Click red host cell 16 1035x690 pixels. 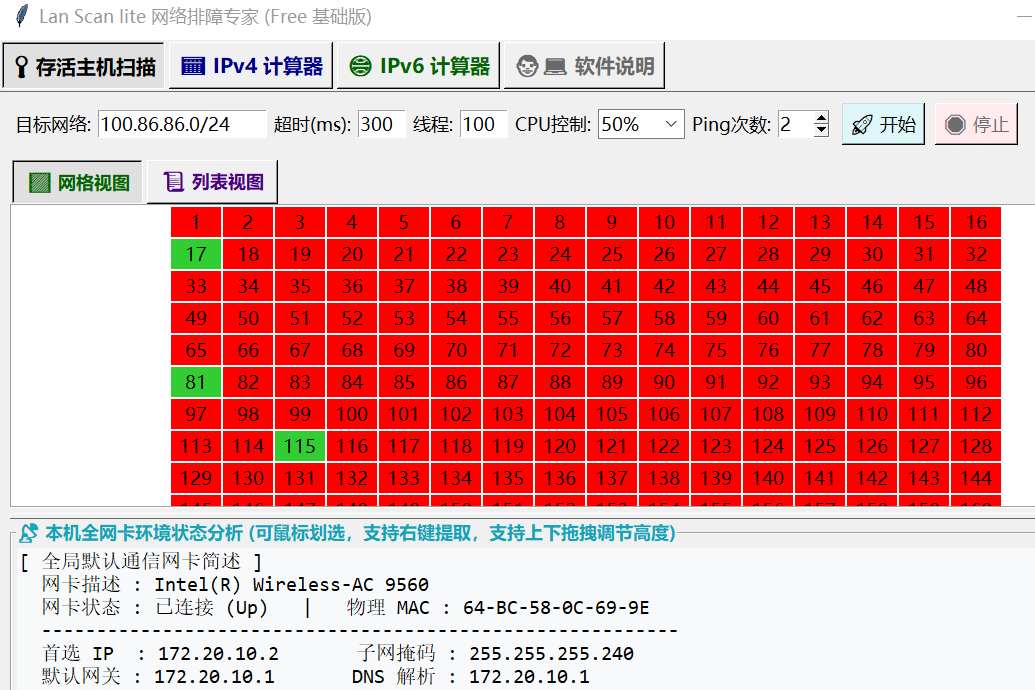(x=976, y=222)
